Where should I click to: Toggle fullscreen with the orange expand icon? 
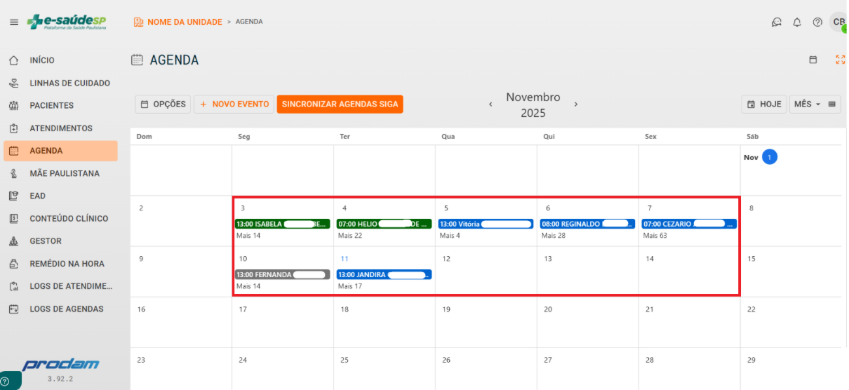(x=840, y=60)
